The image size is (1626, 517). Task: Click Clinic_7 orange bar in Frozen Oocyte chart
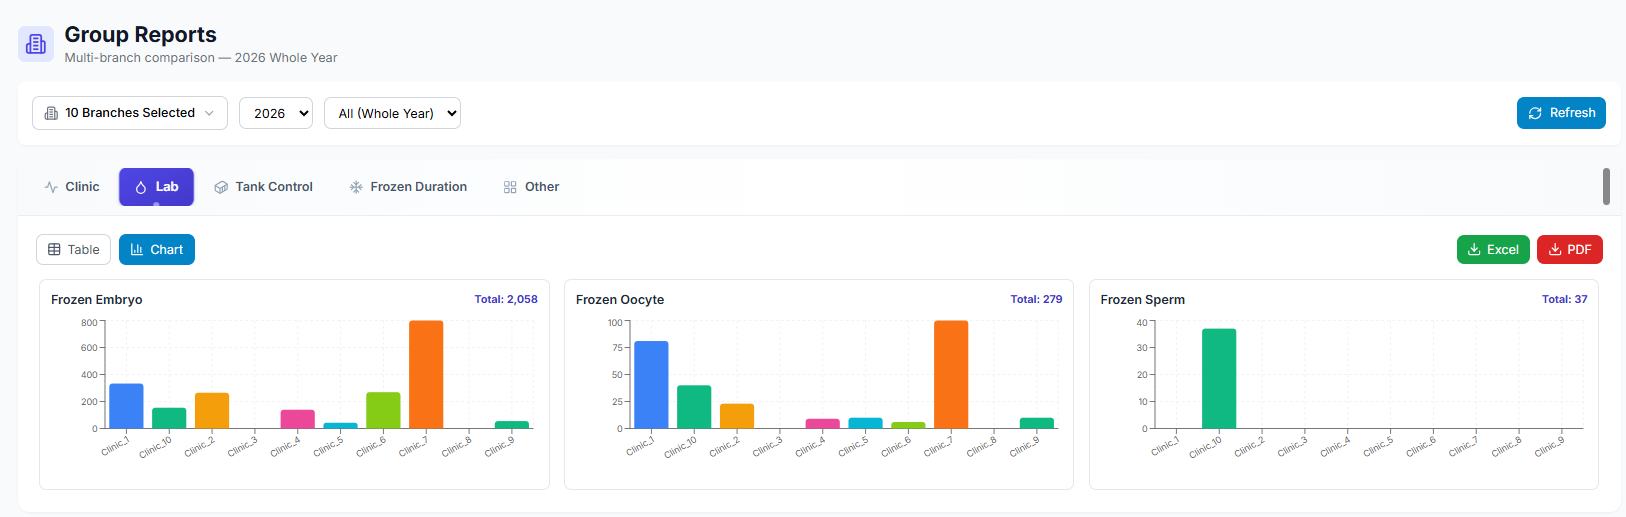pyautogui.click(x=951, y=375)
